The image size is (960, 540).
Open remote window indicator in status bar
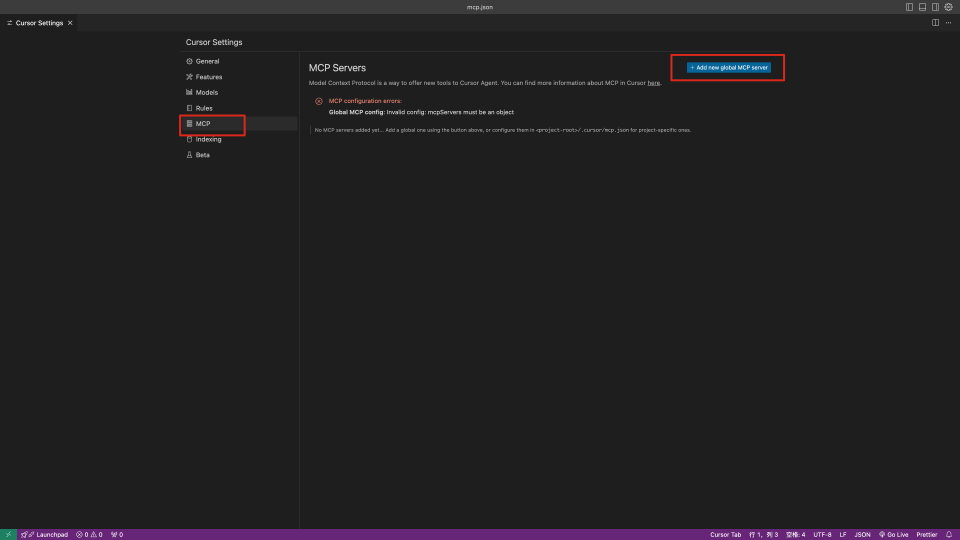point(8,534)
